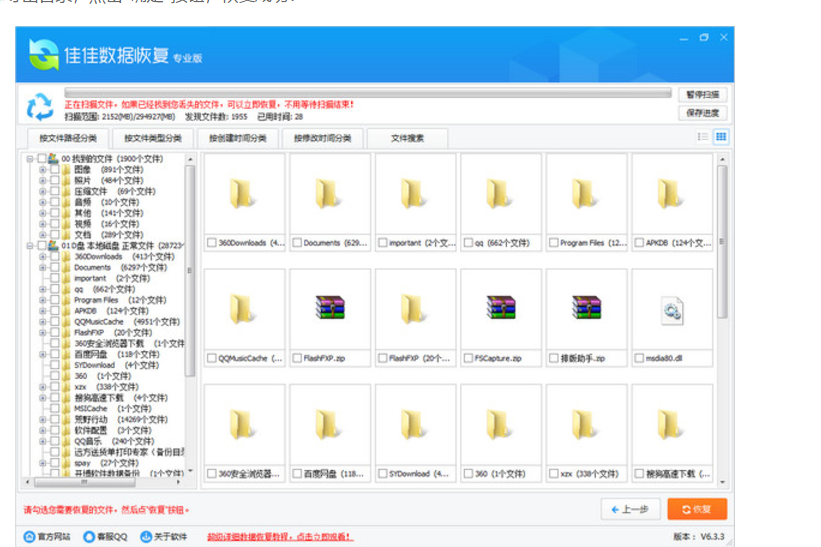Open 客服QQ support icon
821x547 pixels.
coord(89,536)
